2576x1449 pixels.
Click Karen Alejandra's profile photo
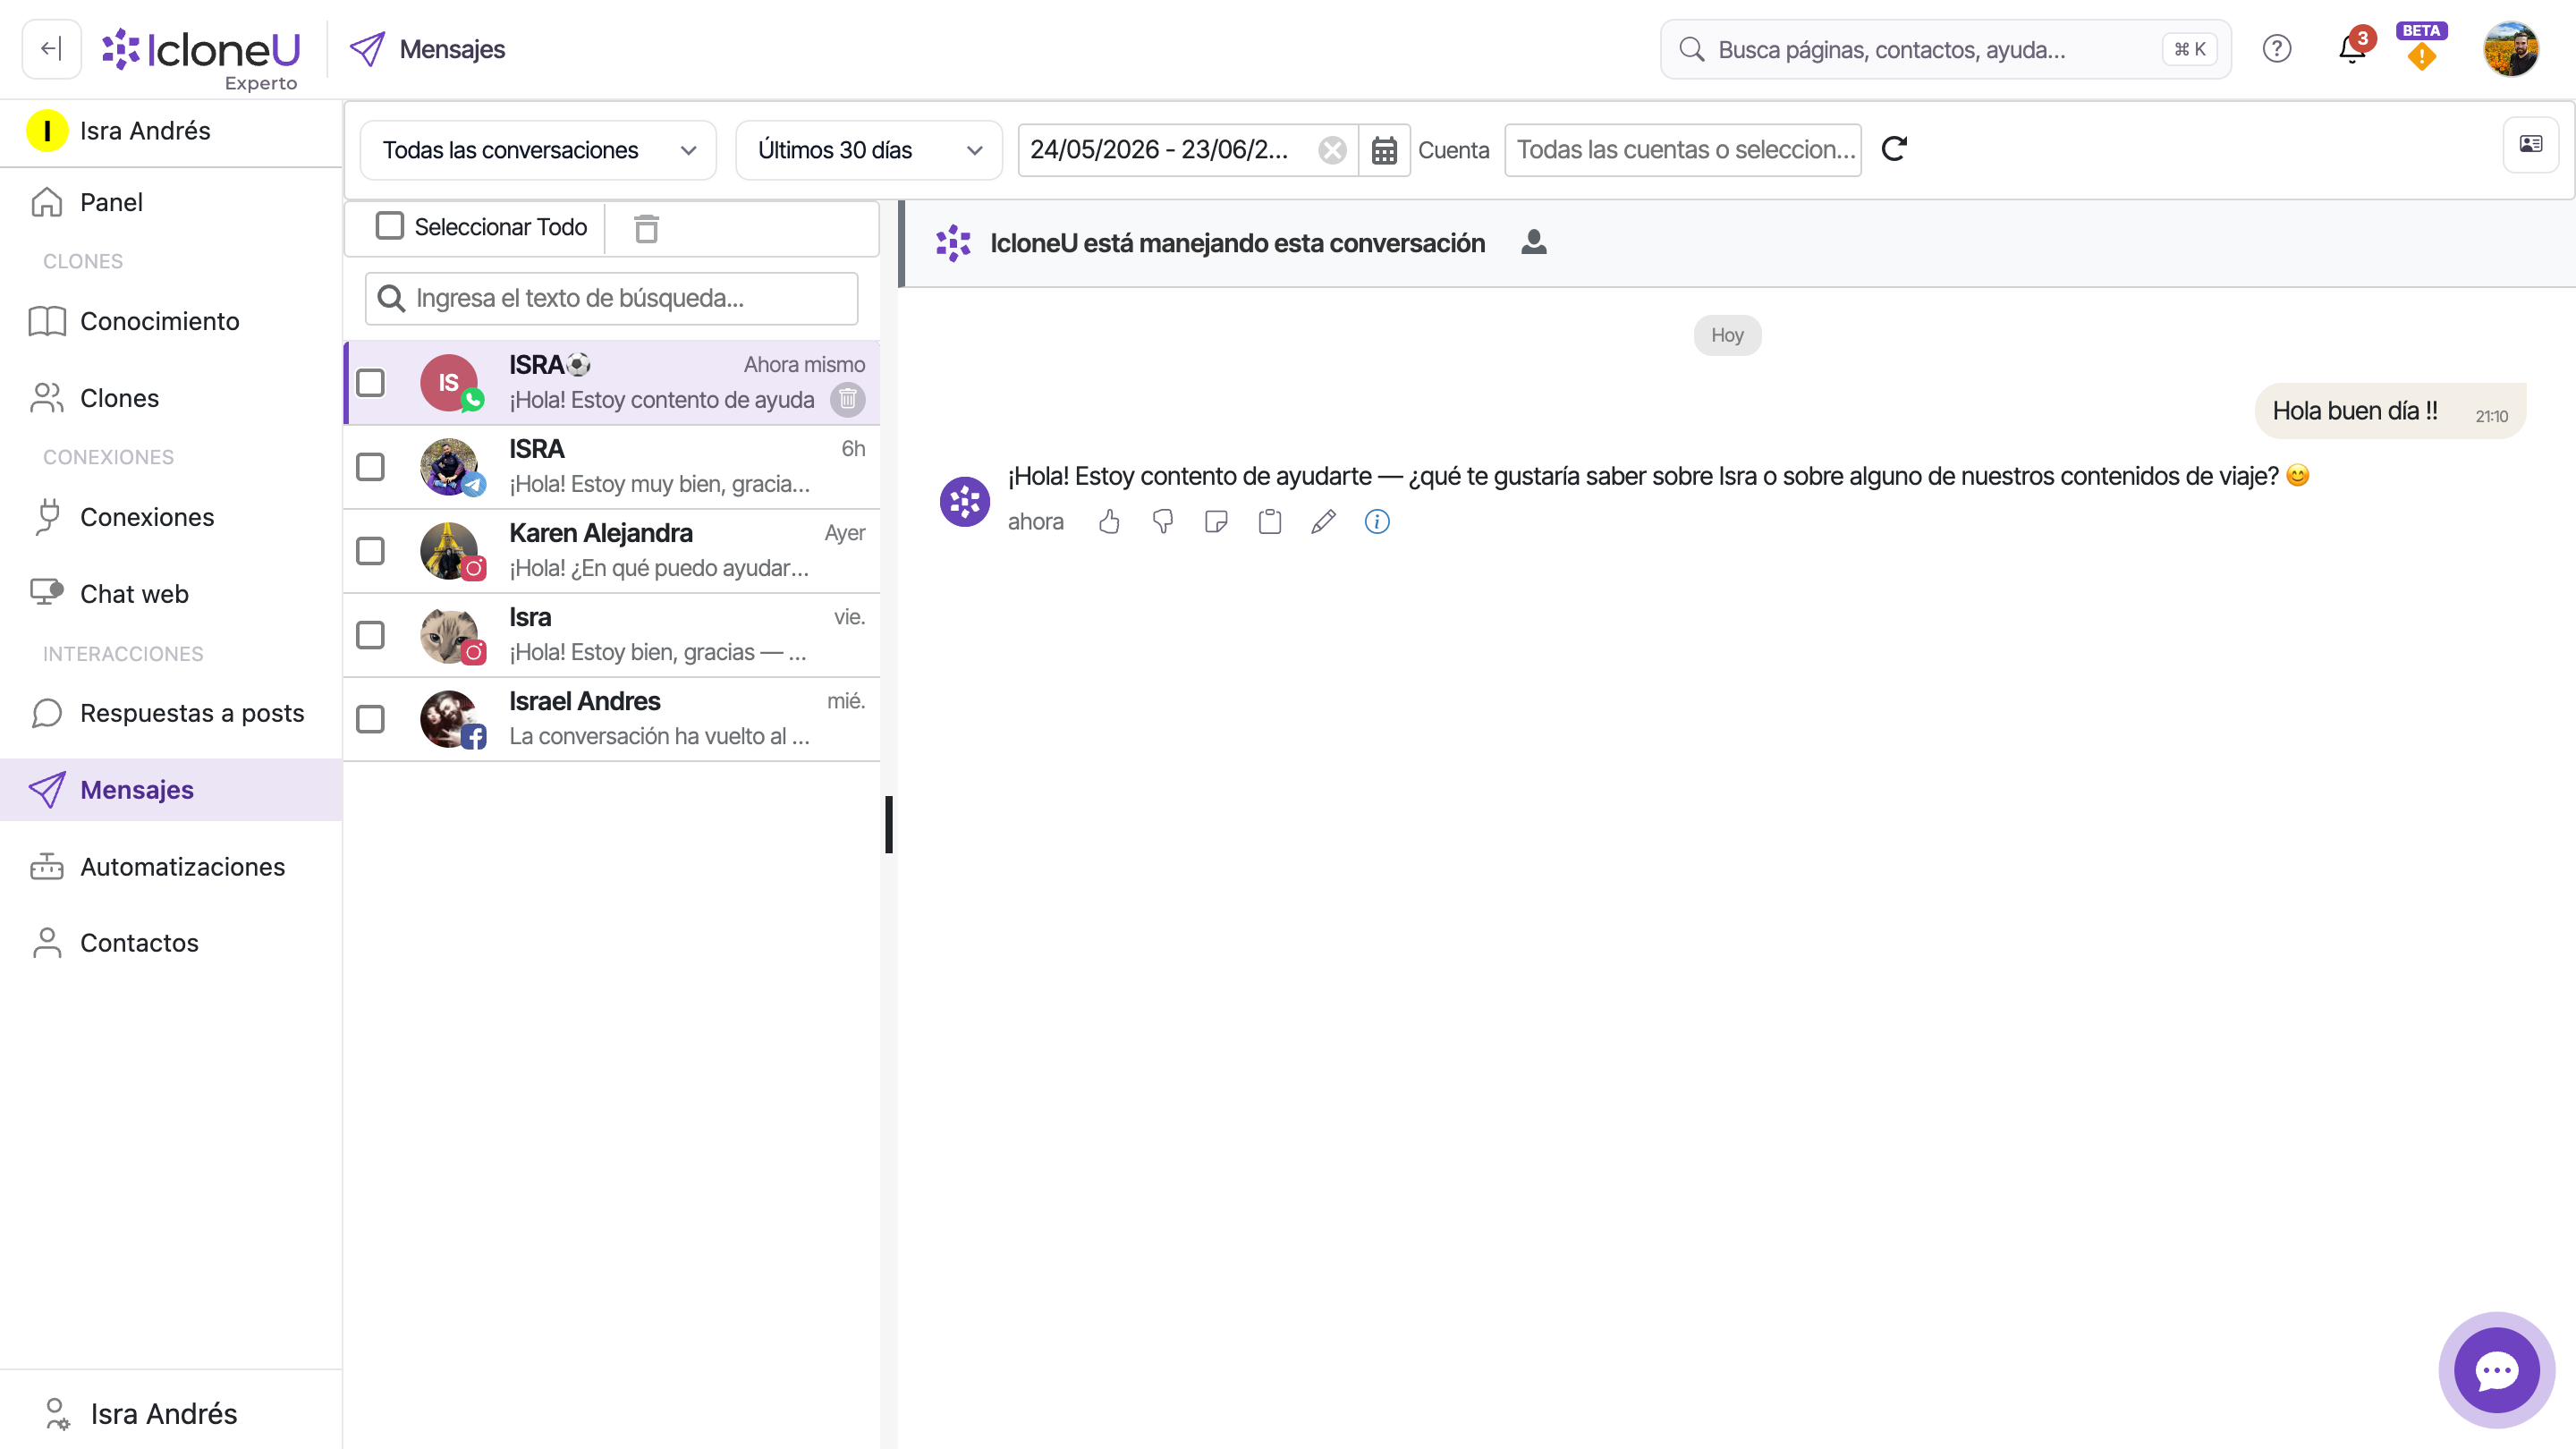(449, 551)
